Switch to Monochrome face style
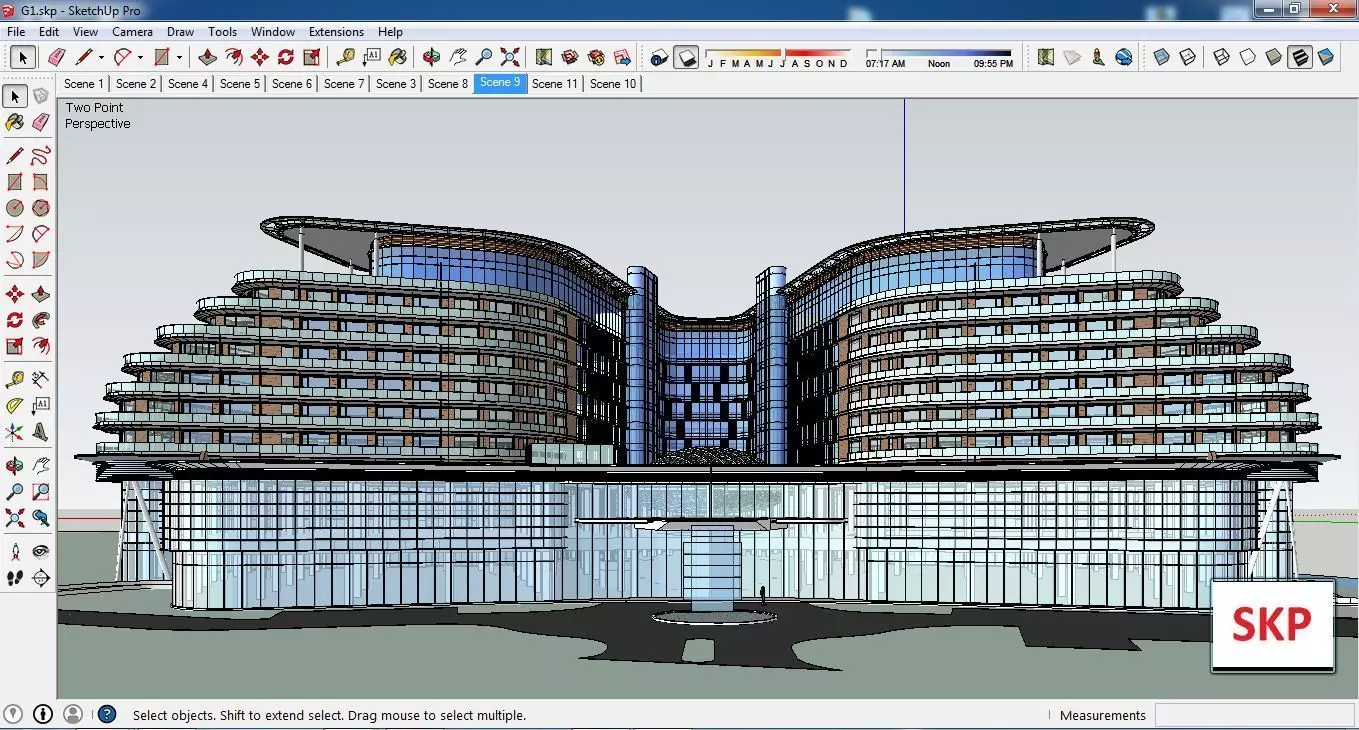The width and height of the screenshot is (1359, 730). click(x=1325, y=57)
